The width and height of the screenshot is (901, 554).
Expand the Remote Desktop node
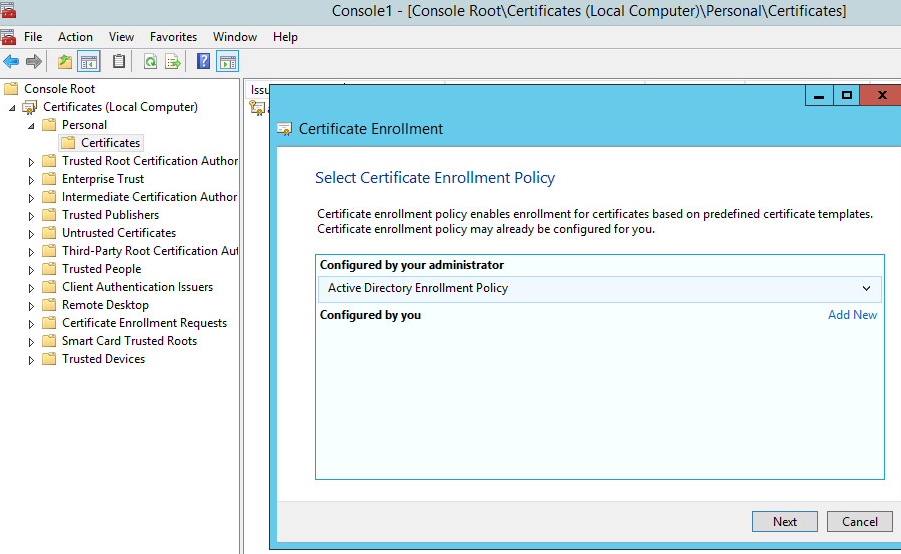(x=31, y=306)
